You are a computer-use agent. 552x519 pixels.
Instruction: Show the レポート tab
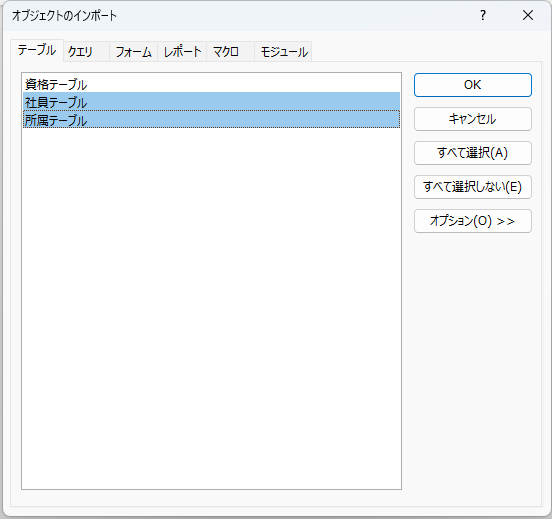pos(182,52)
